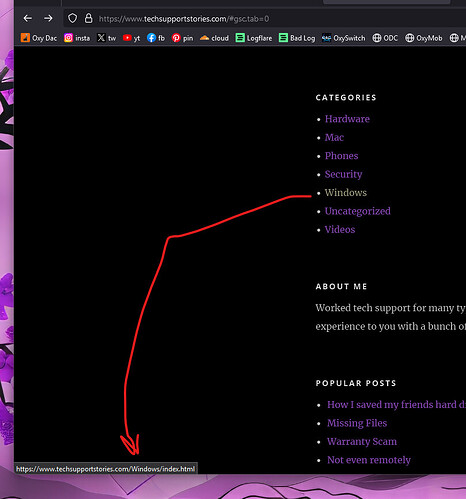Click the ABOUT ME heading

click(341, 287)
